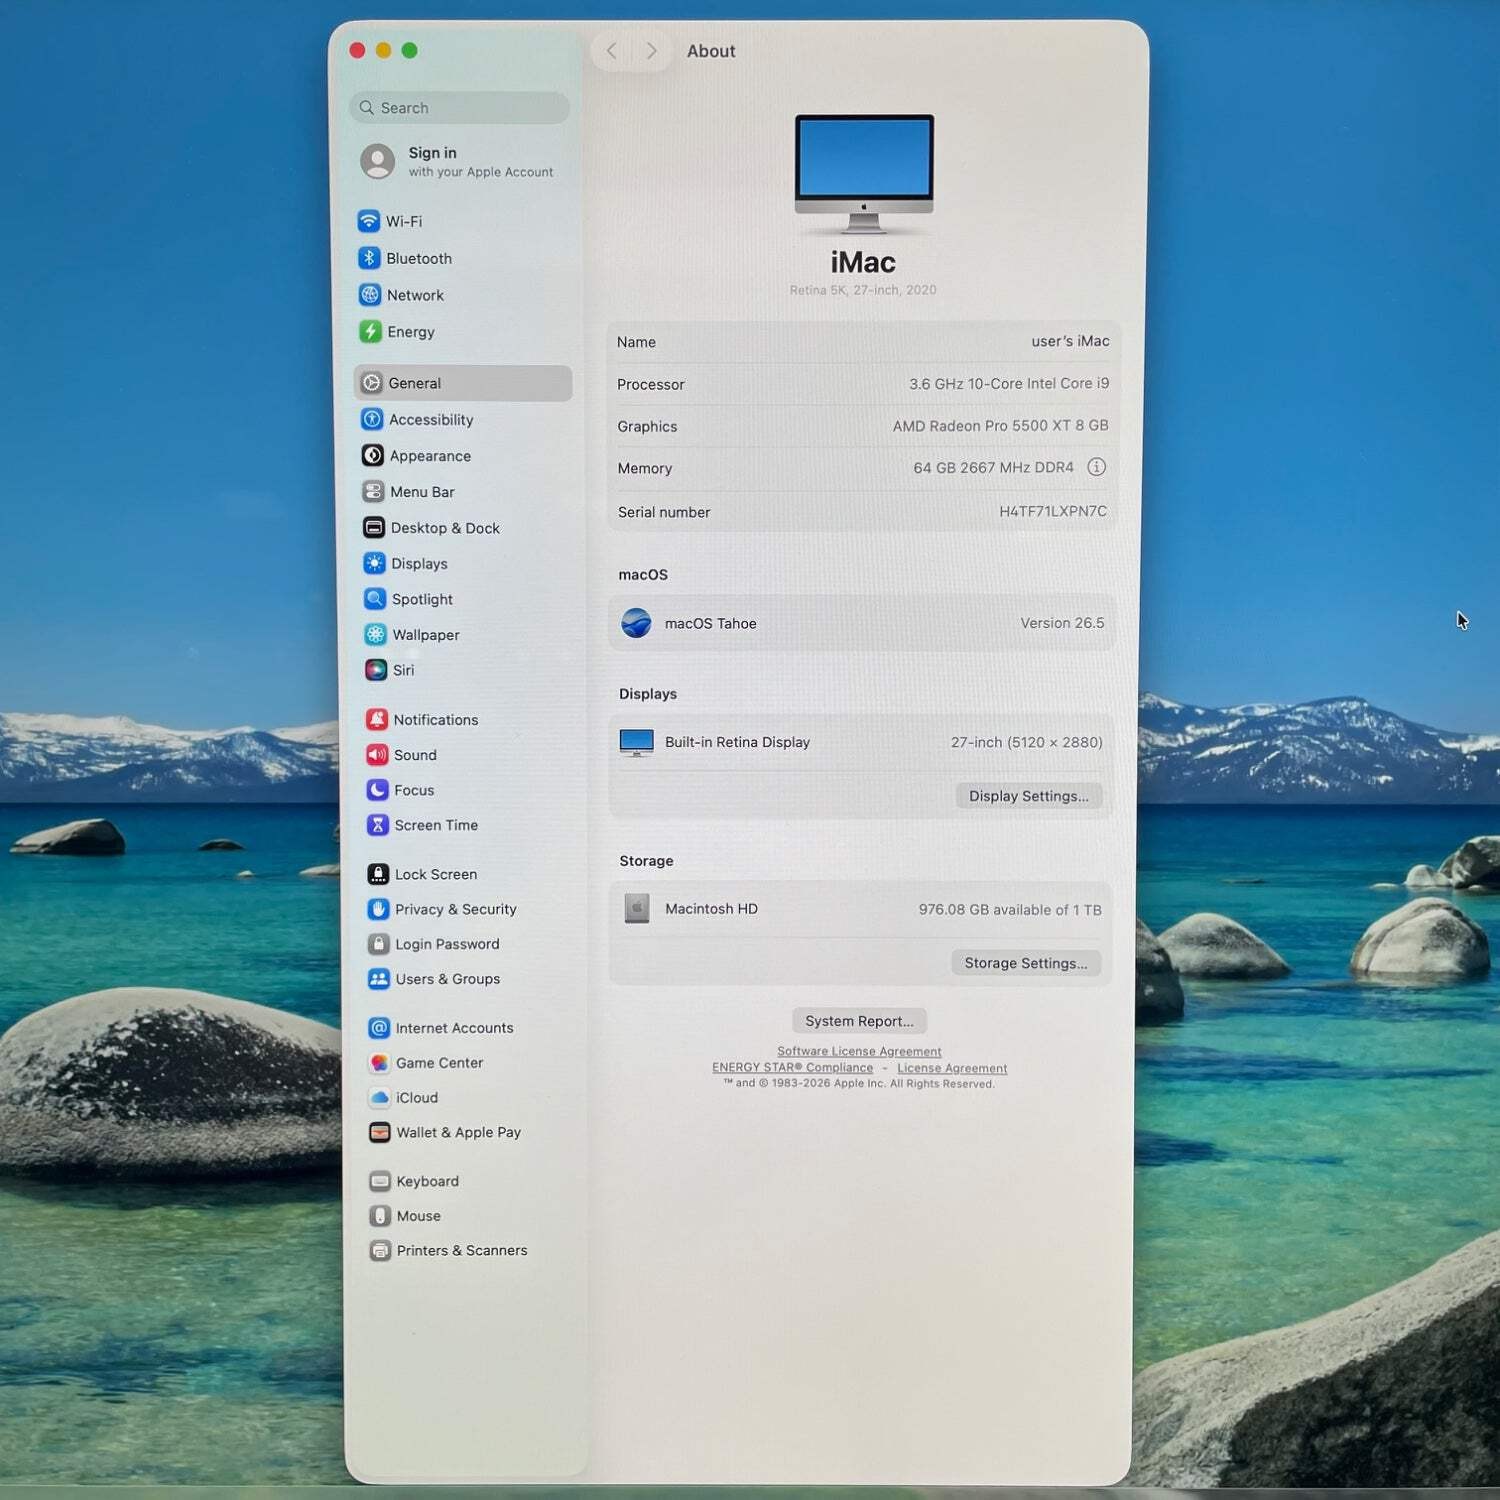
Task: Open the Appearance icon
Action: 373,455
